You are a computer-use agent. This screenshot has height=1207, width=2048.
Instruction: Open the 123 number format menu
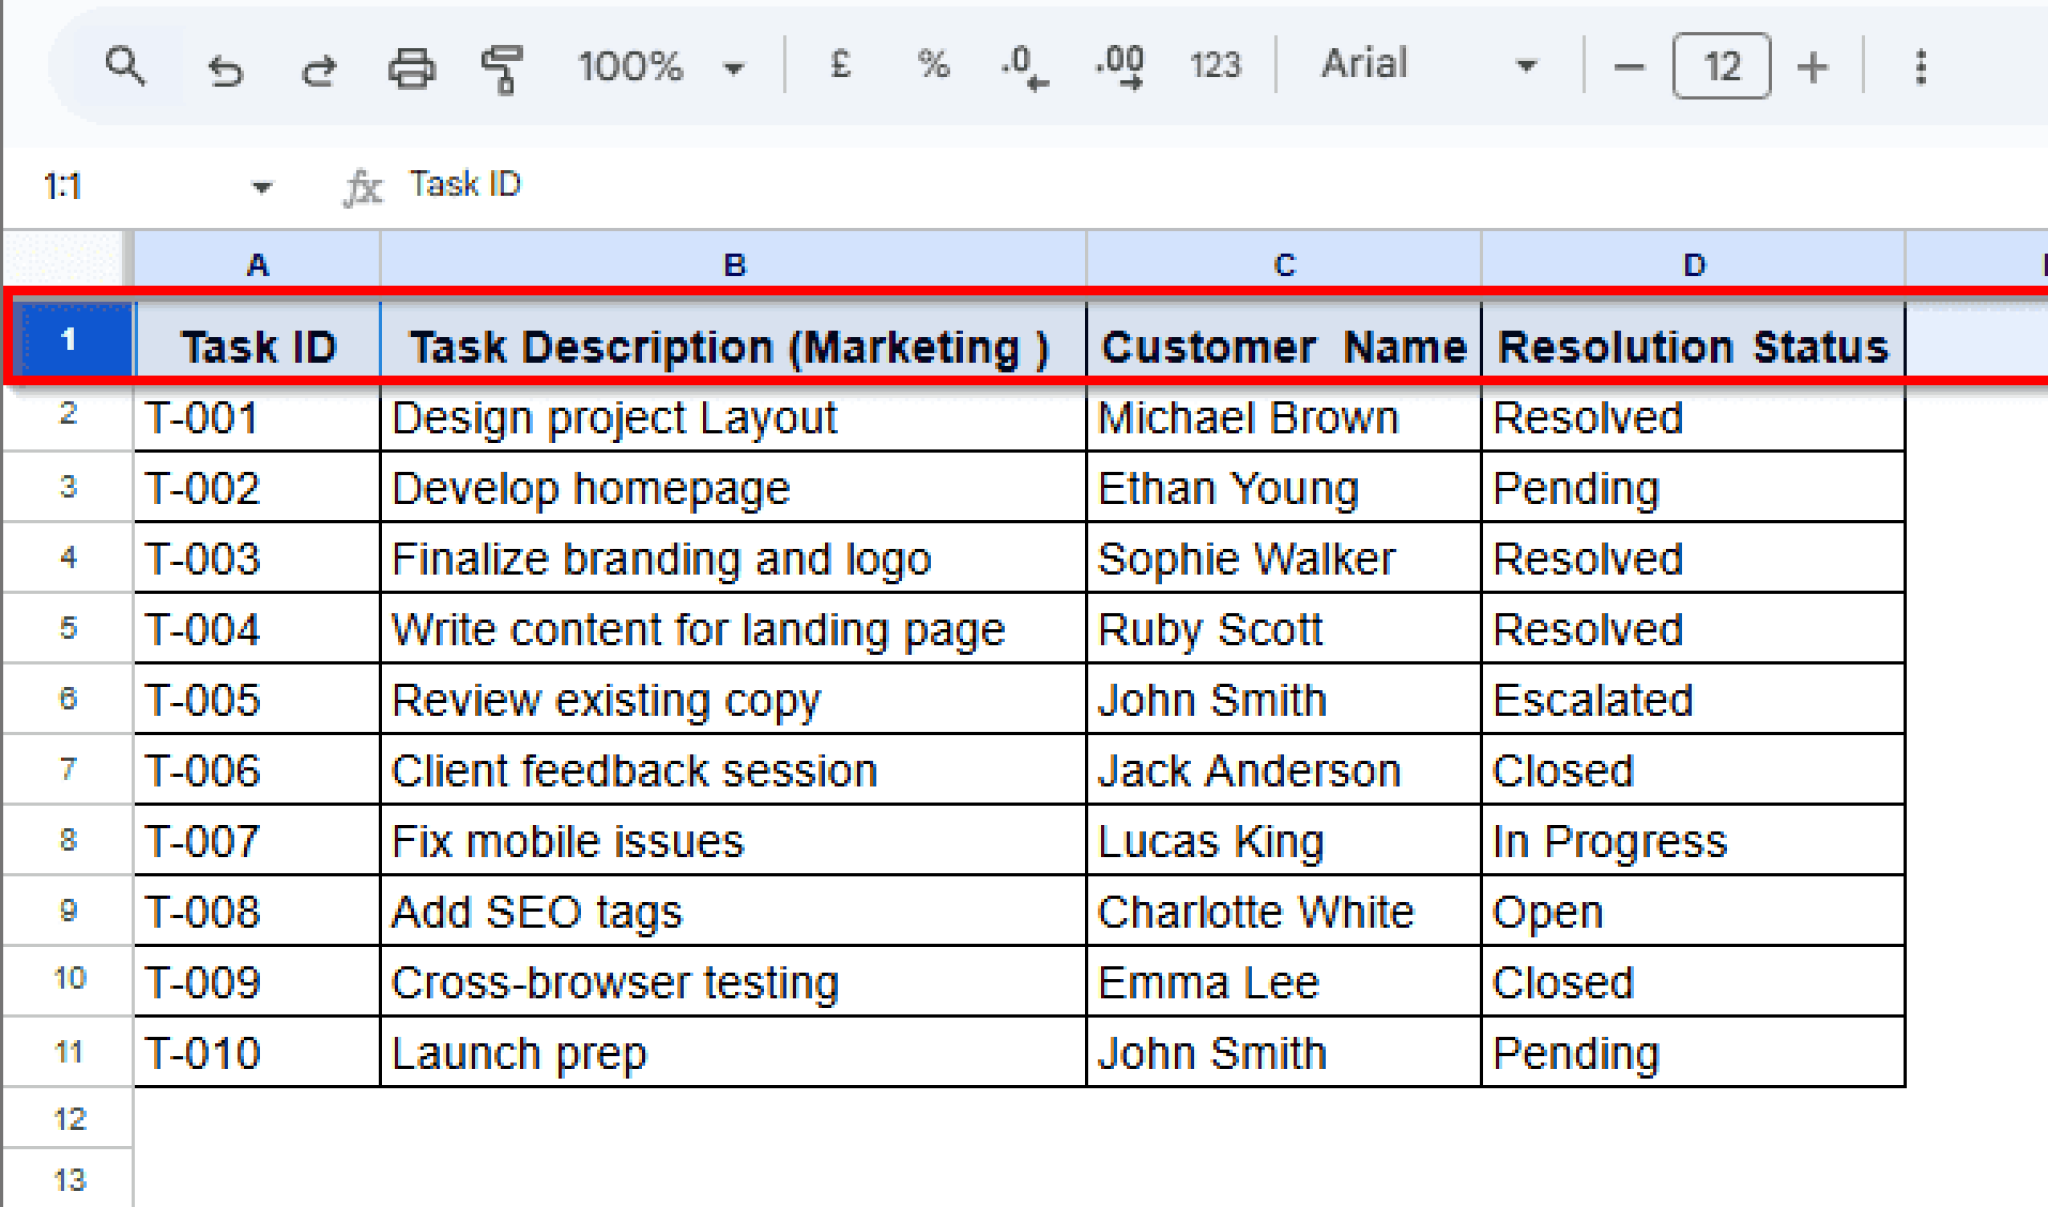(x=1214, y=67)
